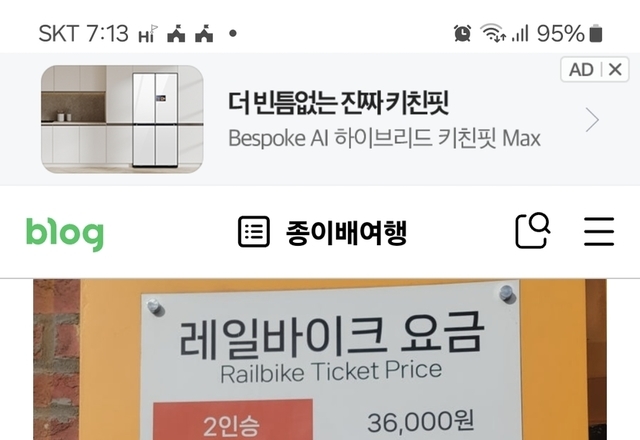Open the 레일바이크 요금 sign photo
This screenshot has height=440, width=640.
pyautogui.click(x=320, y=360)
